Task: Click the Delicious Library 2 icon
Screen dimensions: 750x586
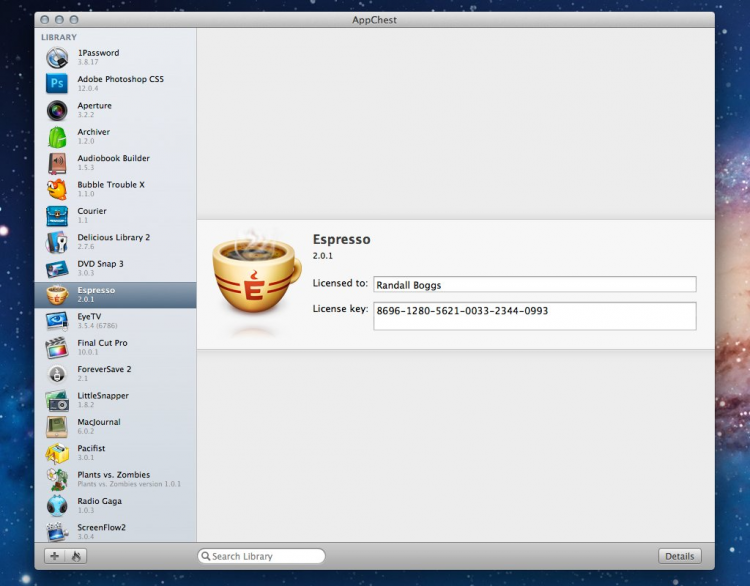Action: tap(57, 242)
